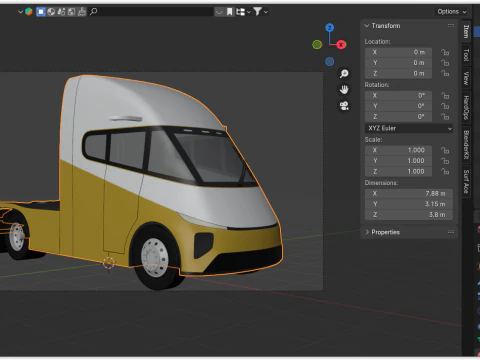Click the green negative Y gizmo circle
This screenshot has height=360, width=480.
point(317,44)
